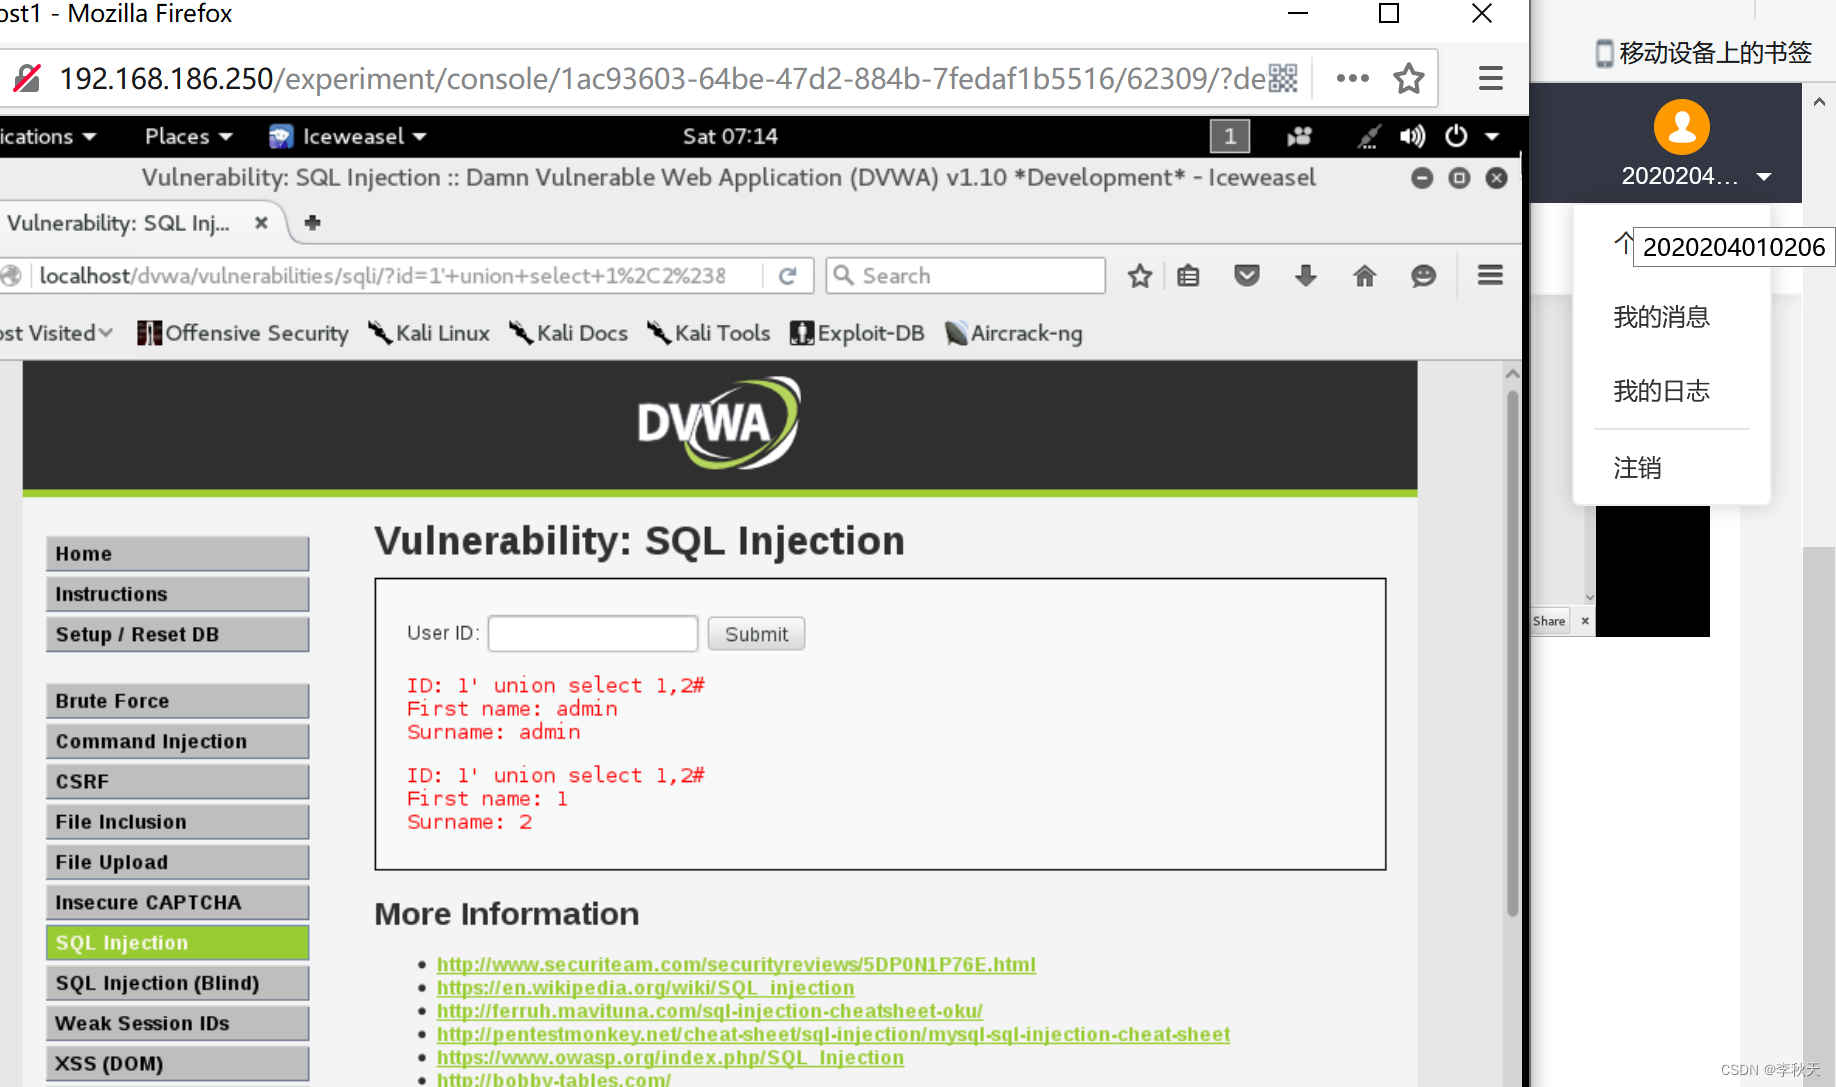The image size is (1836, 1087).
Task: Open the Aircrack-ng bookmark
Action: point(1013,333)
